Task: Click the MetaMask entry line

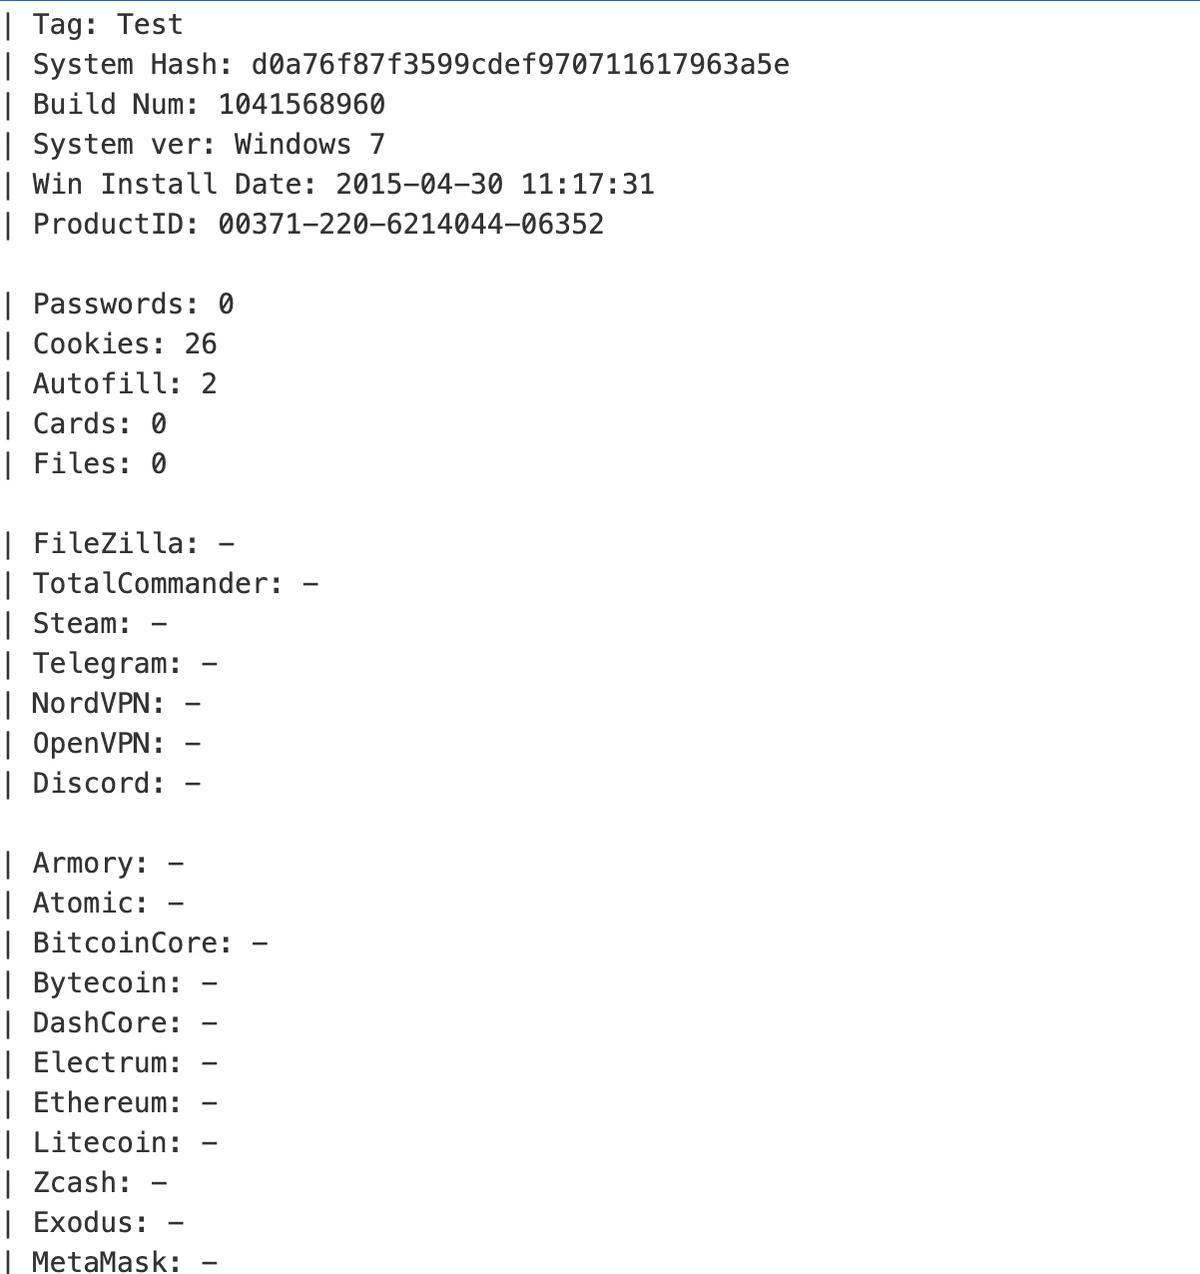Action: [124, 1262]
